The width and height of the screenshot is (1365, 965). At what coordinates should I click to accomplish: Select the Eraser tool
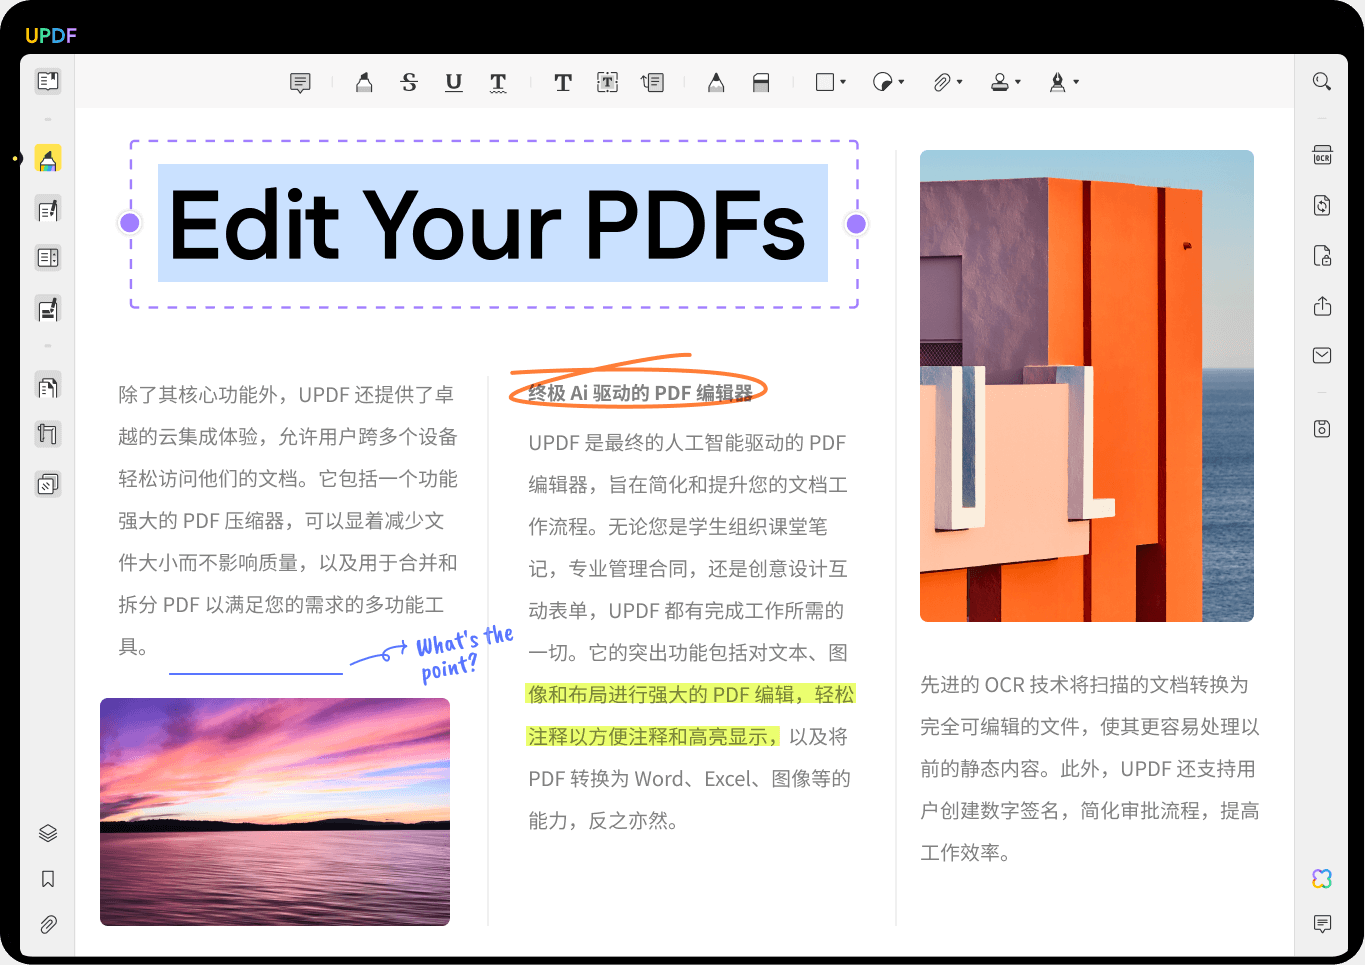tap(761, 83)
